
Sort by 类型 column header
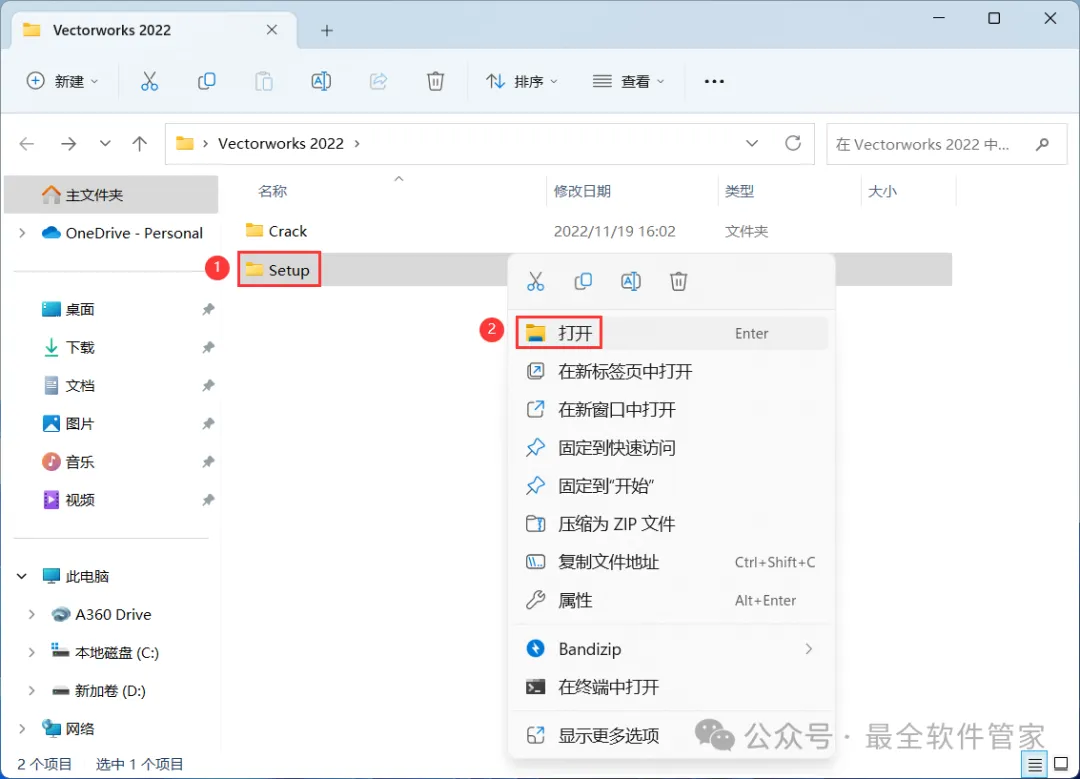click(740, 191)
